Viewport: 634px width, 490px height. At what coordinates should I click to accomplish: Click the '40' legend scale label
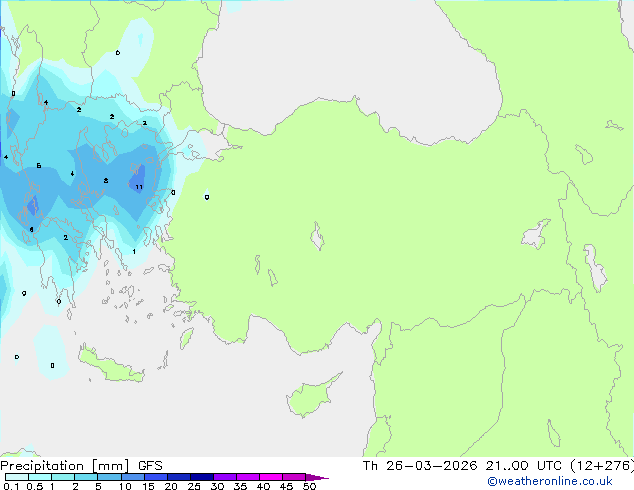(263, 486)
